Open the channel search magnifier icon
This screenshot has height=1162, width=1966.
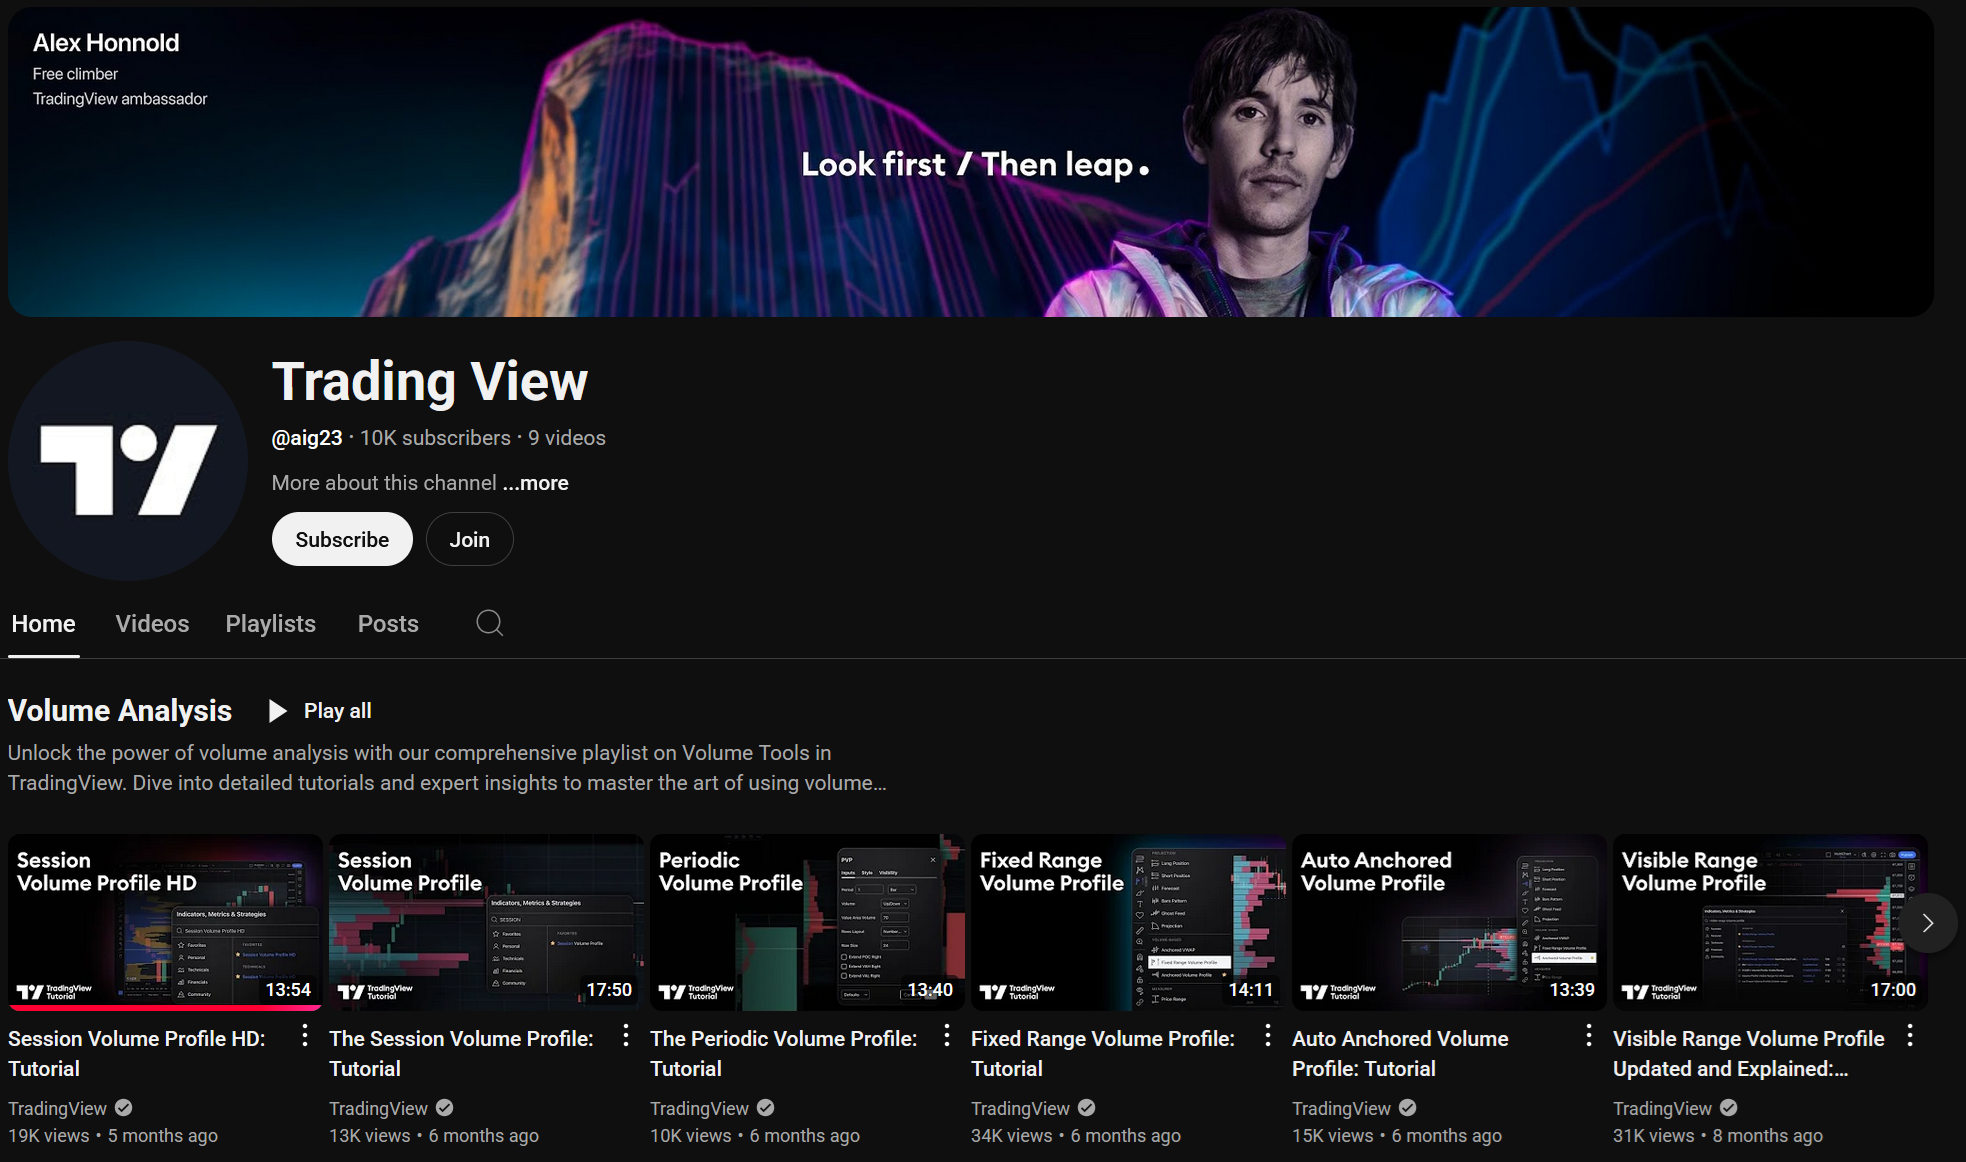click(x=489, y=623)
